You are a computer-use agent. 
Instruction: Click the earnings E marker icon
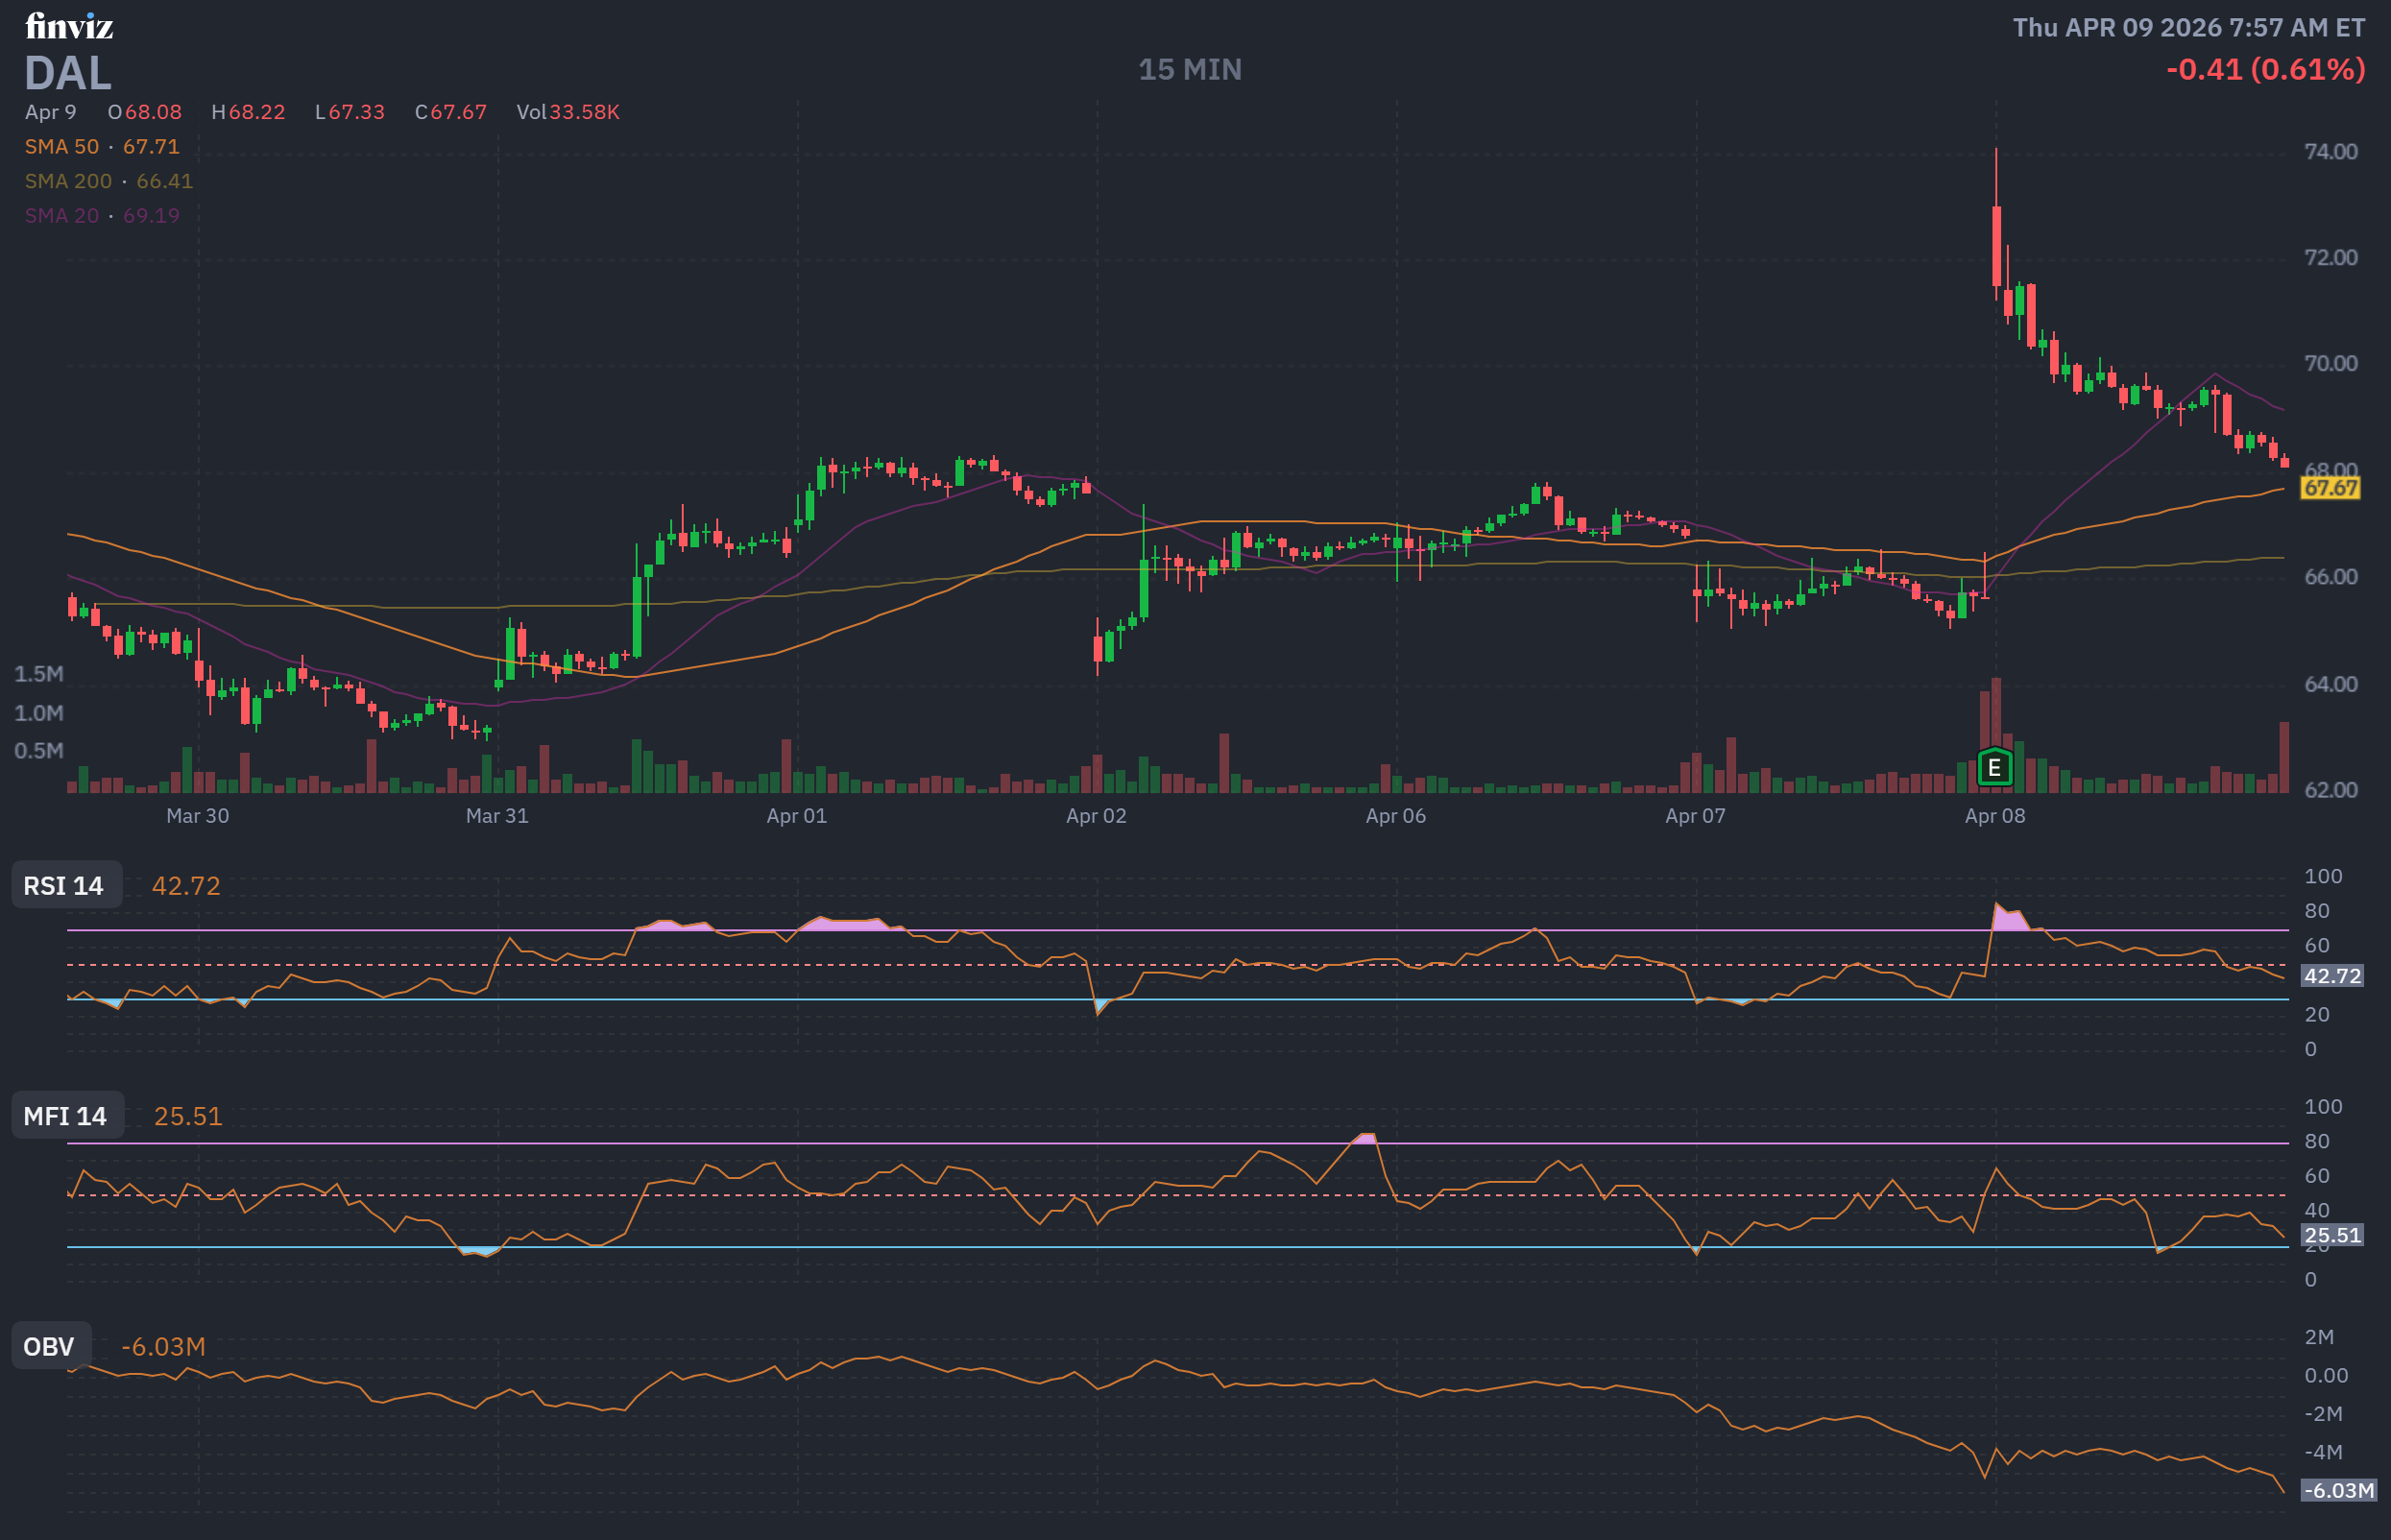(1994, 767)
